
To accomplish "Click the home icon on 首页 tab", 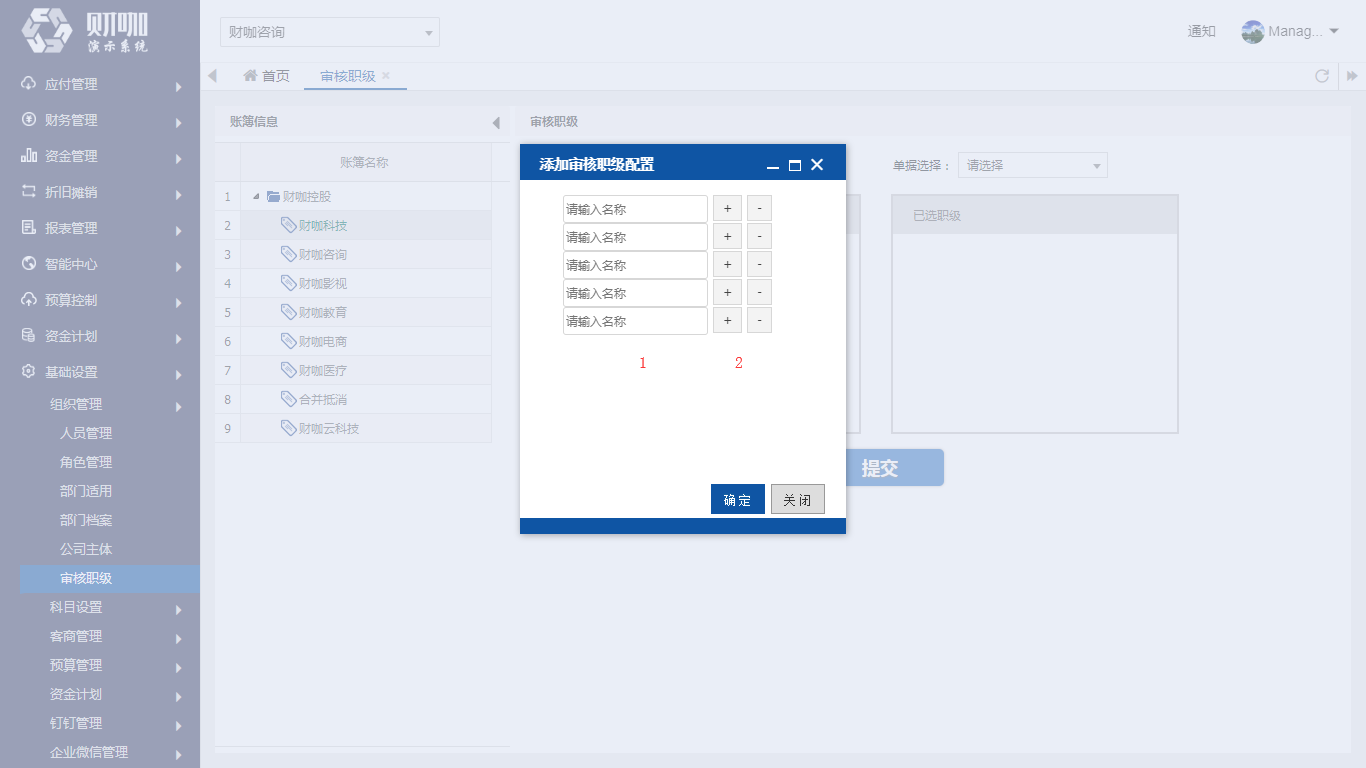I will (x=251, y=76).
